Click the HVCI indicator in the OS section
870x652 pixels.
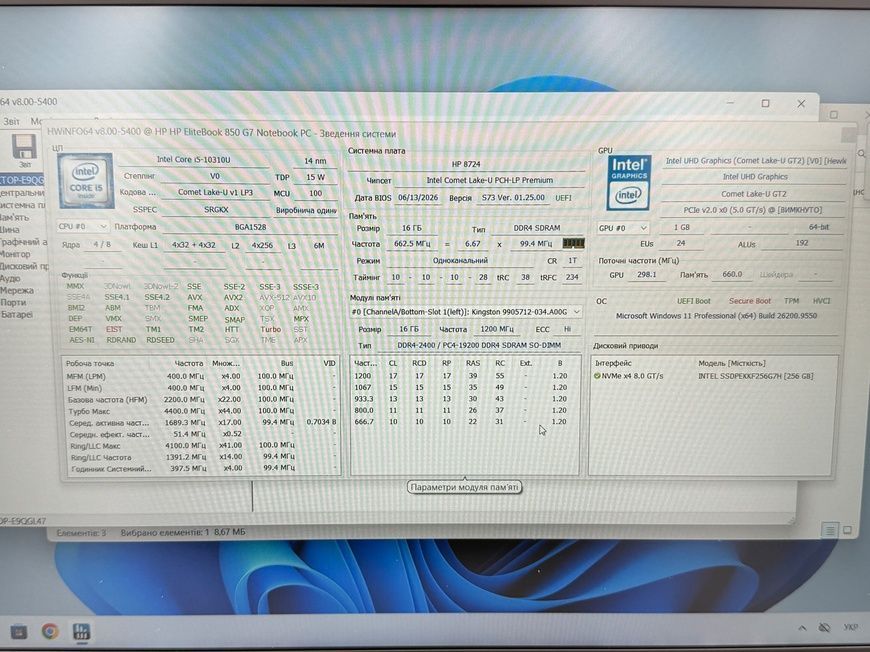click(821, 301)
